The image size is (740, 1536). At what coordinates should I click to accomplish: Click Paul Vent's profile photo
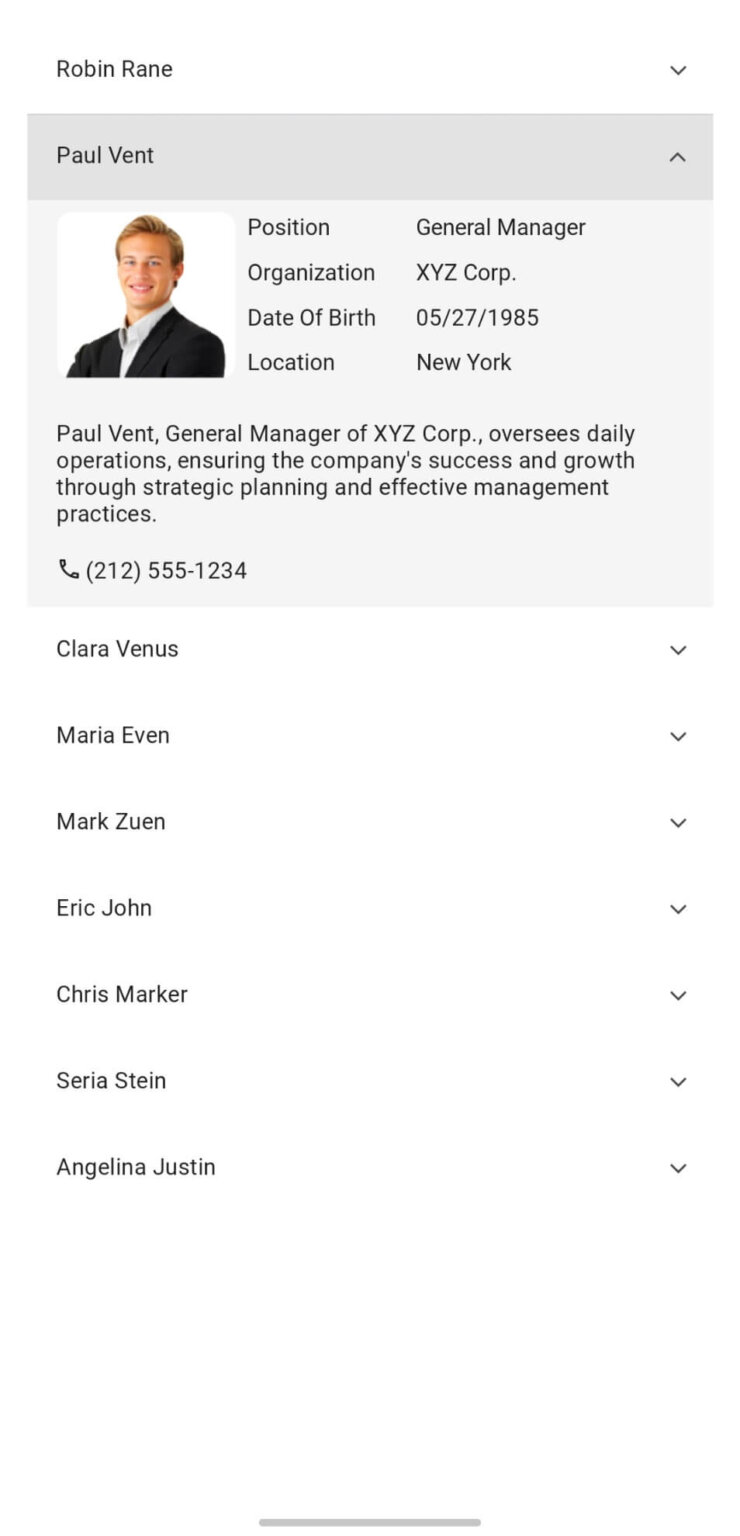[145, 293]
